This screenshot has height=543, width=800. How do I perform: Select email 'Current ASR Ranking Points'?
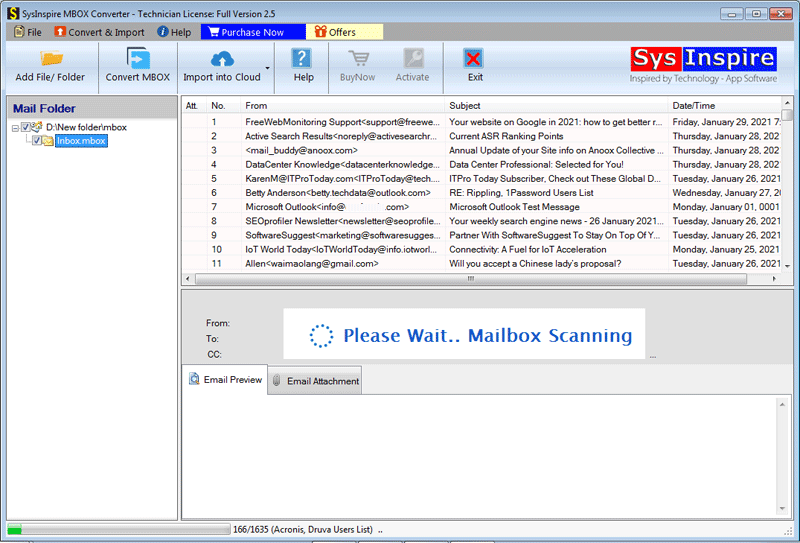coord(481,136)
